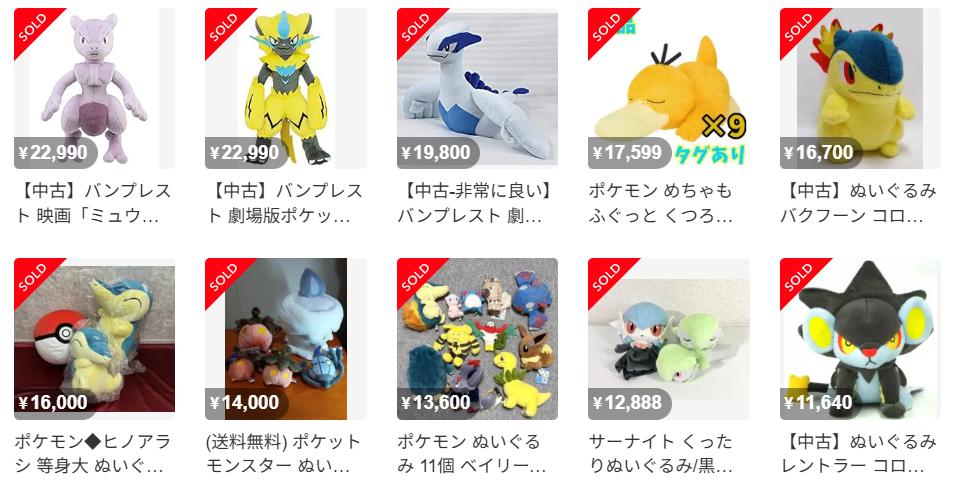Click the (送料無料) ポケットモンスター title

pyautogui.click(x=284, y=454)
